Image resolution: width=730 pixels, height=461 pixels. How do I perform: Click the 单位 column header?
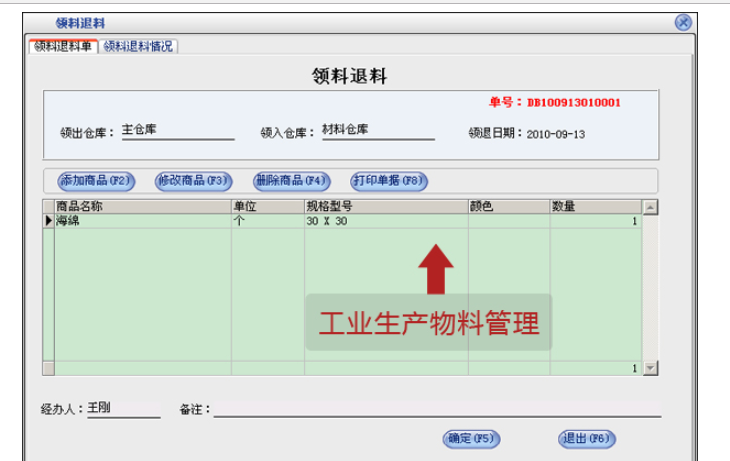(x=268, y=207)
